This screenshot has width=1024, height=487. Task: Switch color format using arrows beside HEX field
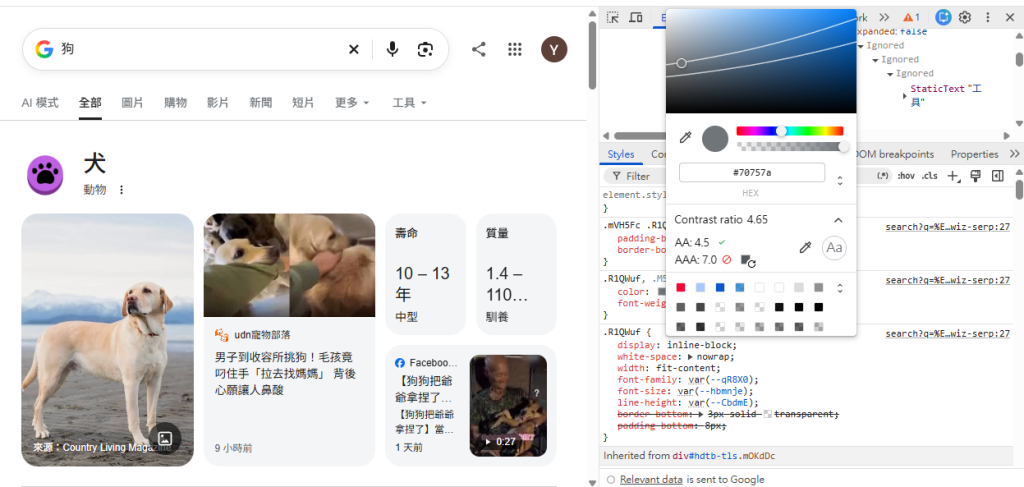pyautogui.click(x=840, y=181)
